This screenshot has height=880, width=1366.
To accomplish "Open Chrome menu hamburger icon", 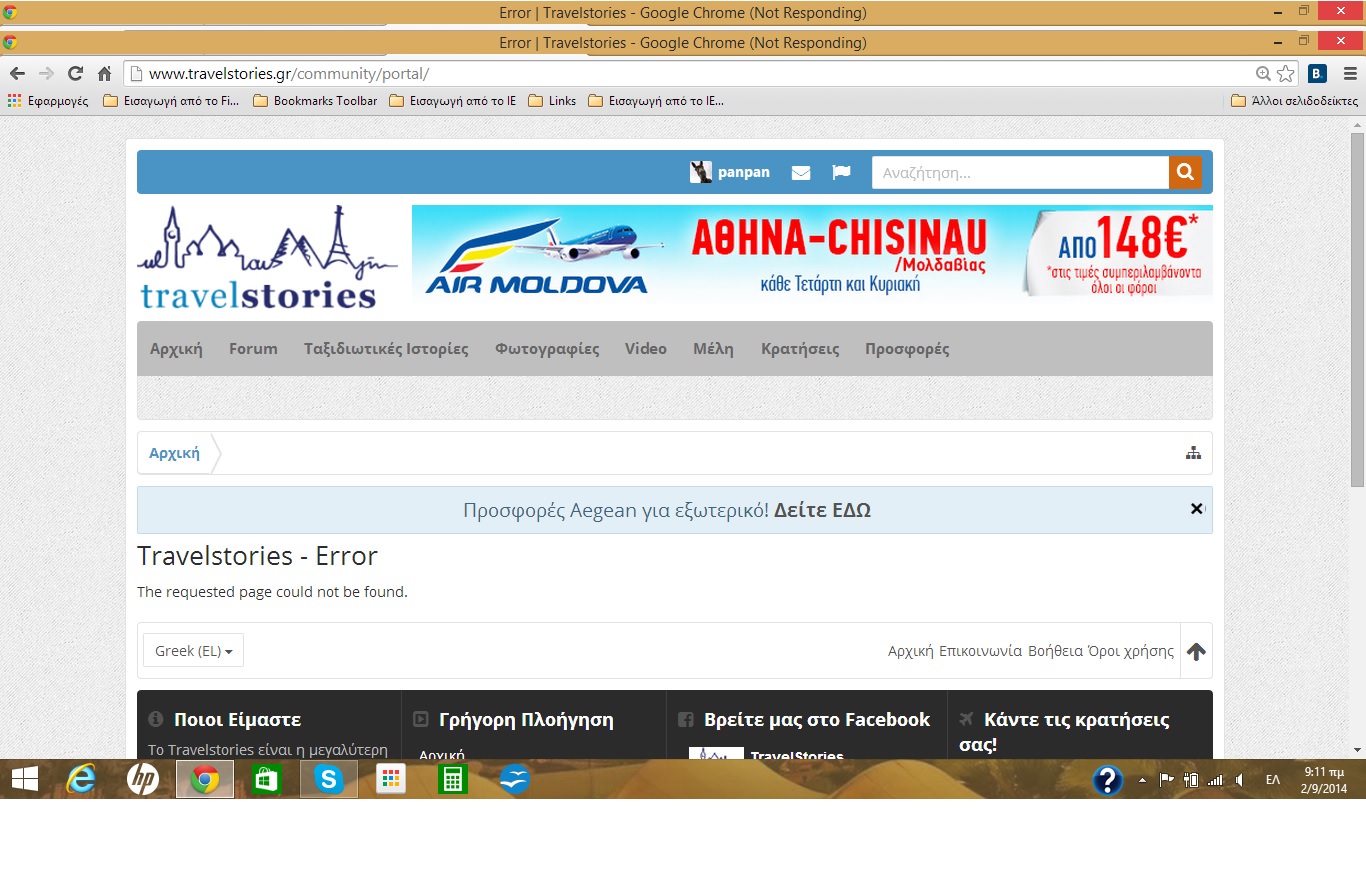I will [1350, 74].
